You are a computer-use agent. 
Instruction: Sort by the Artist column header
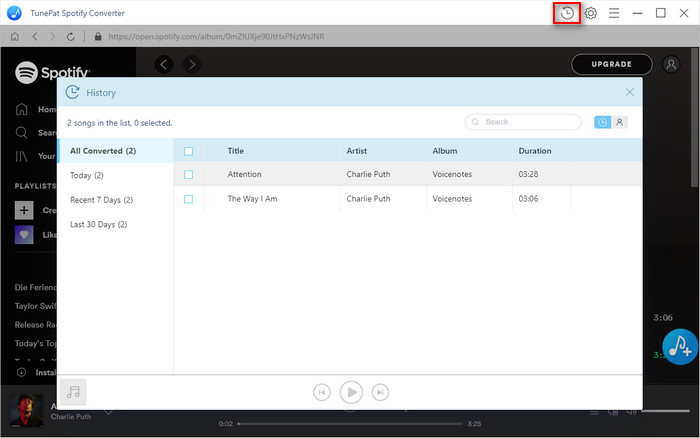[356, 151]
